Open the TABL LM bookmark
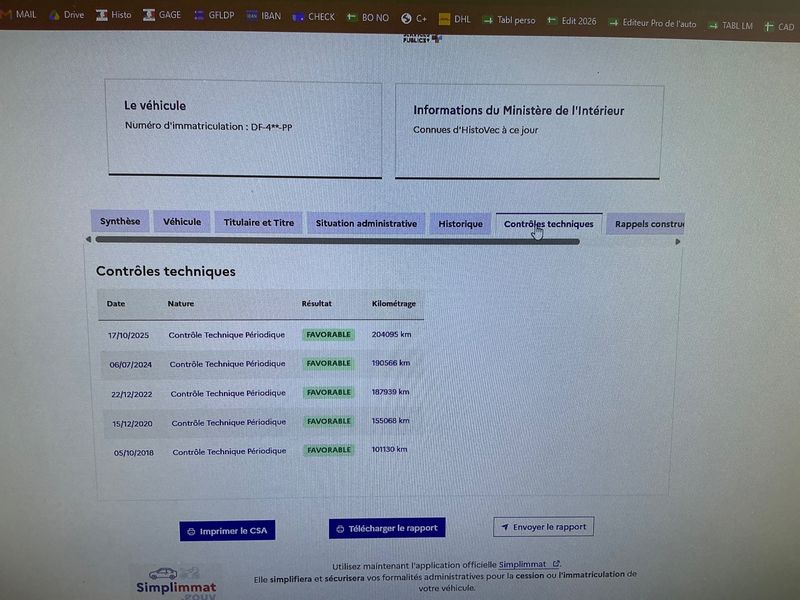 pyautogui.click(x=731, y=26)
